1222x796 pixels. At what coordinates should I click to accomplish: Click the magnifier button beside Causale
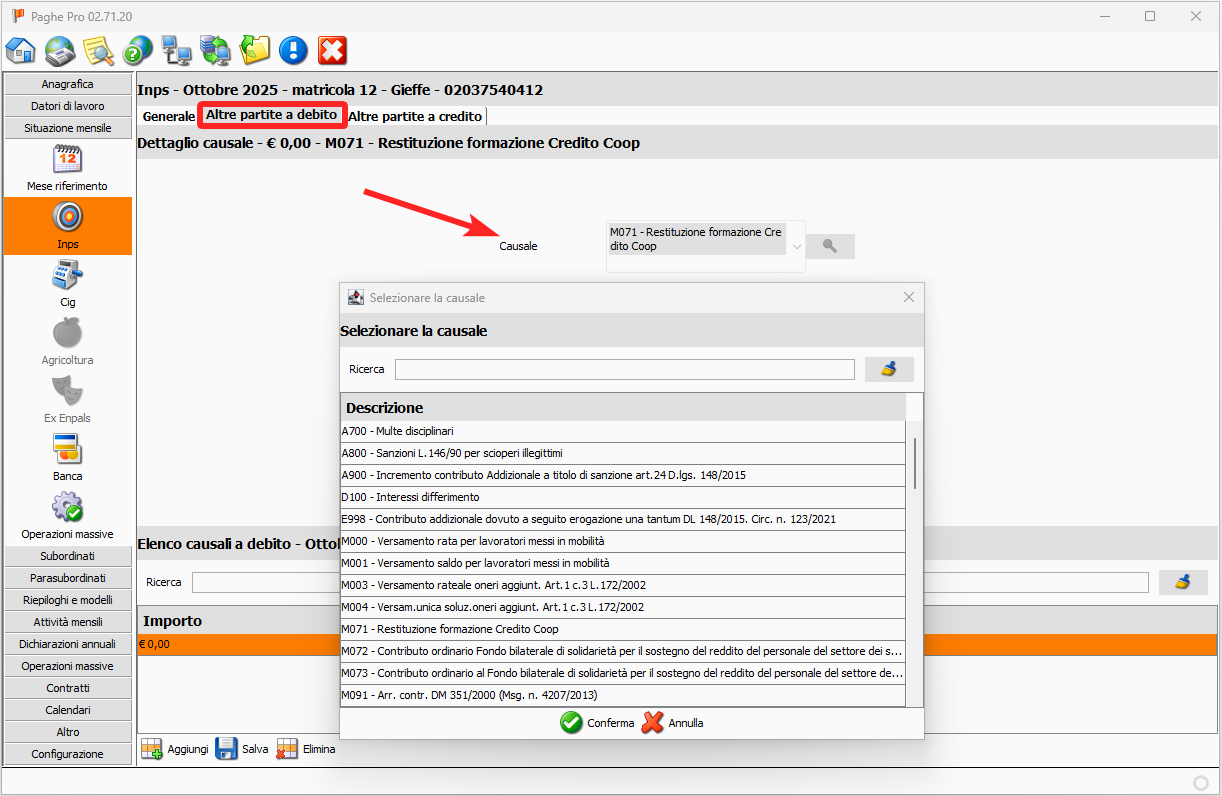click(830, 246)
